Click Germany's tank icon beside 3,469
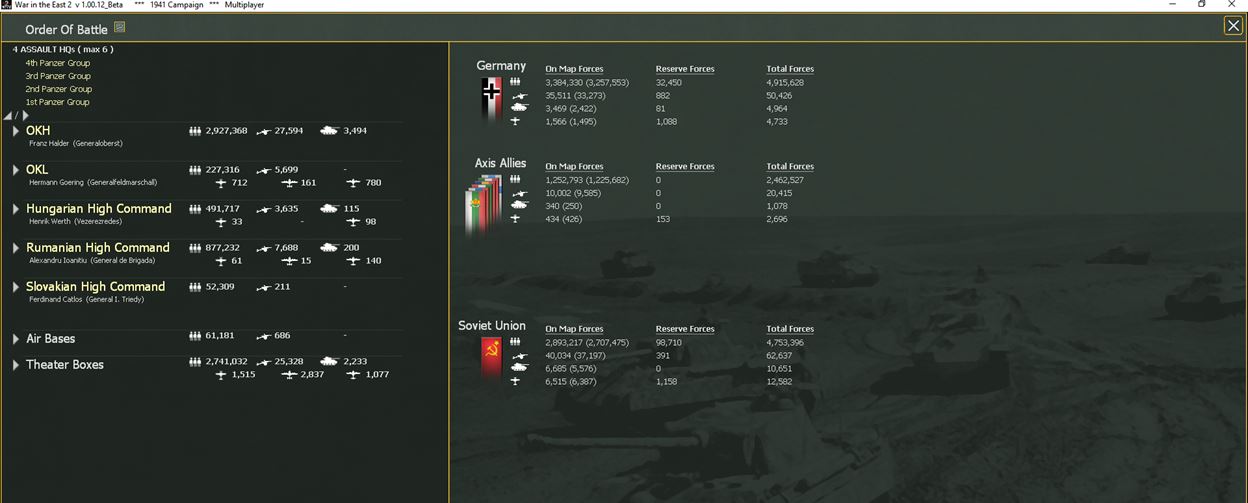Screen dimensions: 1248x503 coord(519,108)
